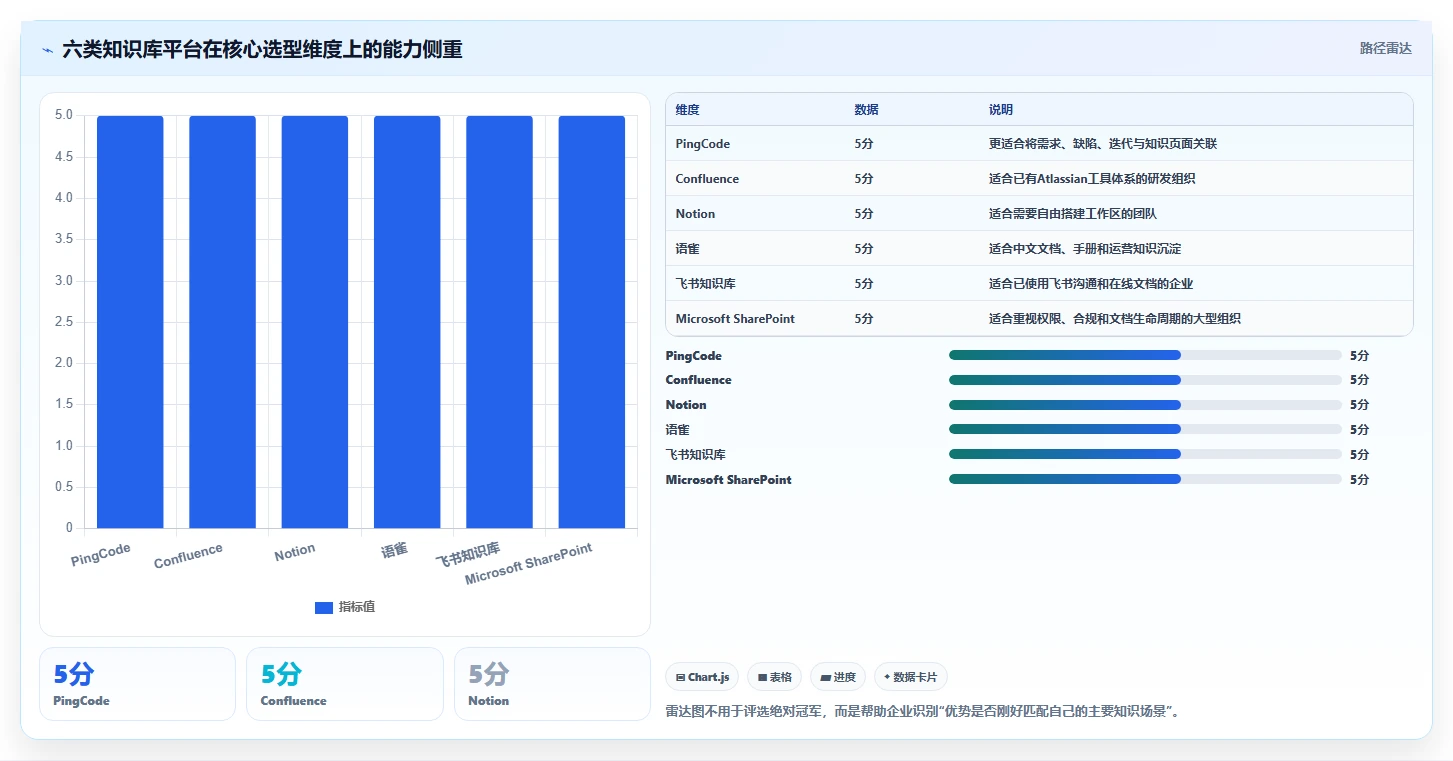Click the 六类知识库平台在核心选型维度上的能力侧重 title
This screenshot has width=1453, height=761.
pos(262,50)
